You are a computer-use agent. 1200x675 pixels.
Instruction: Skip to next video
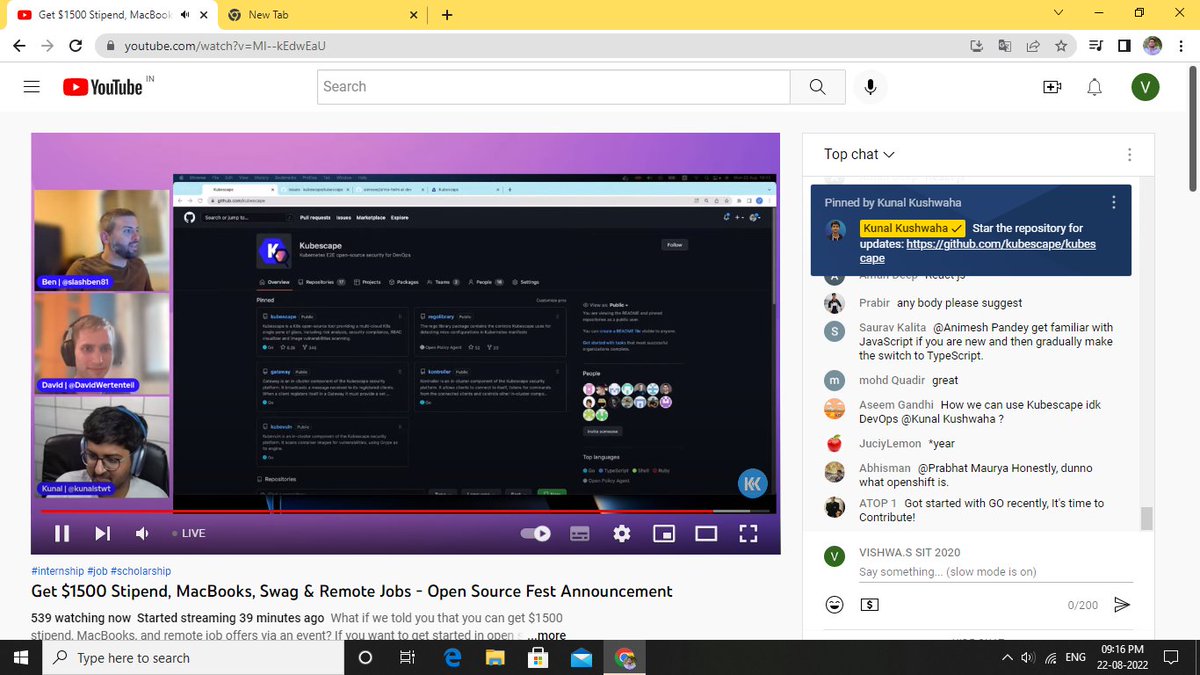click(x=102, y=533)
